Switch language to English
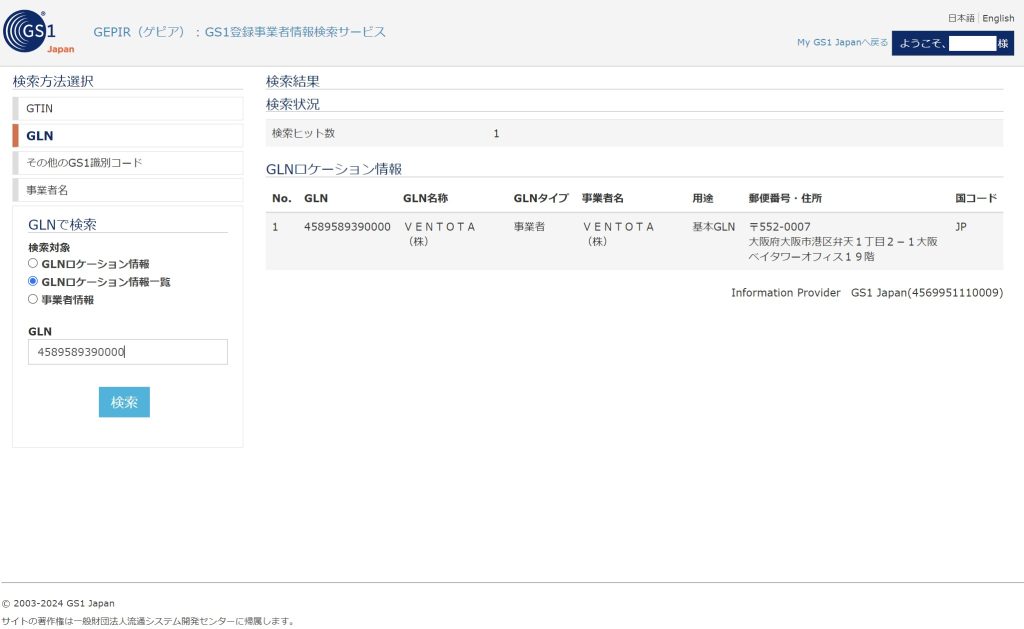 click(998, 18)
